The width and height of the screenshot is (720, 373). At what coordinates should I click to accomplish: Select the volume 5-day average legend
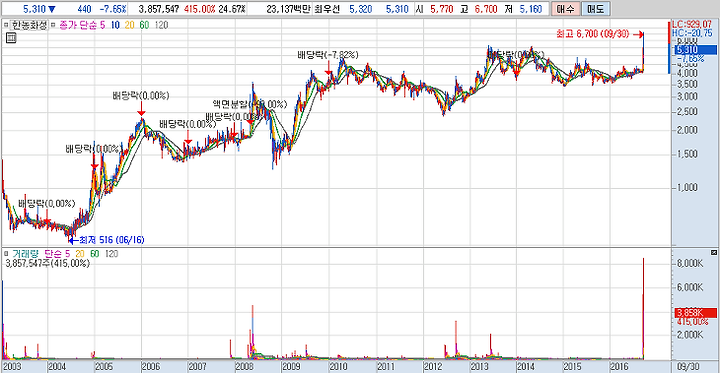68,254
